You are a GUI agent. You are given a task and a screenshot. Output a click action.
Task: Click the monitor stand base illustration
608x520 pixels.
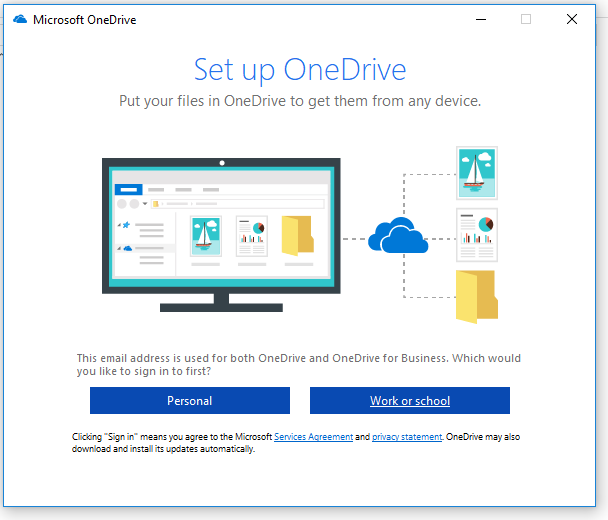220,305
